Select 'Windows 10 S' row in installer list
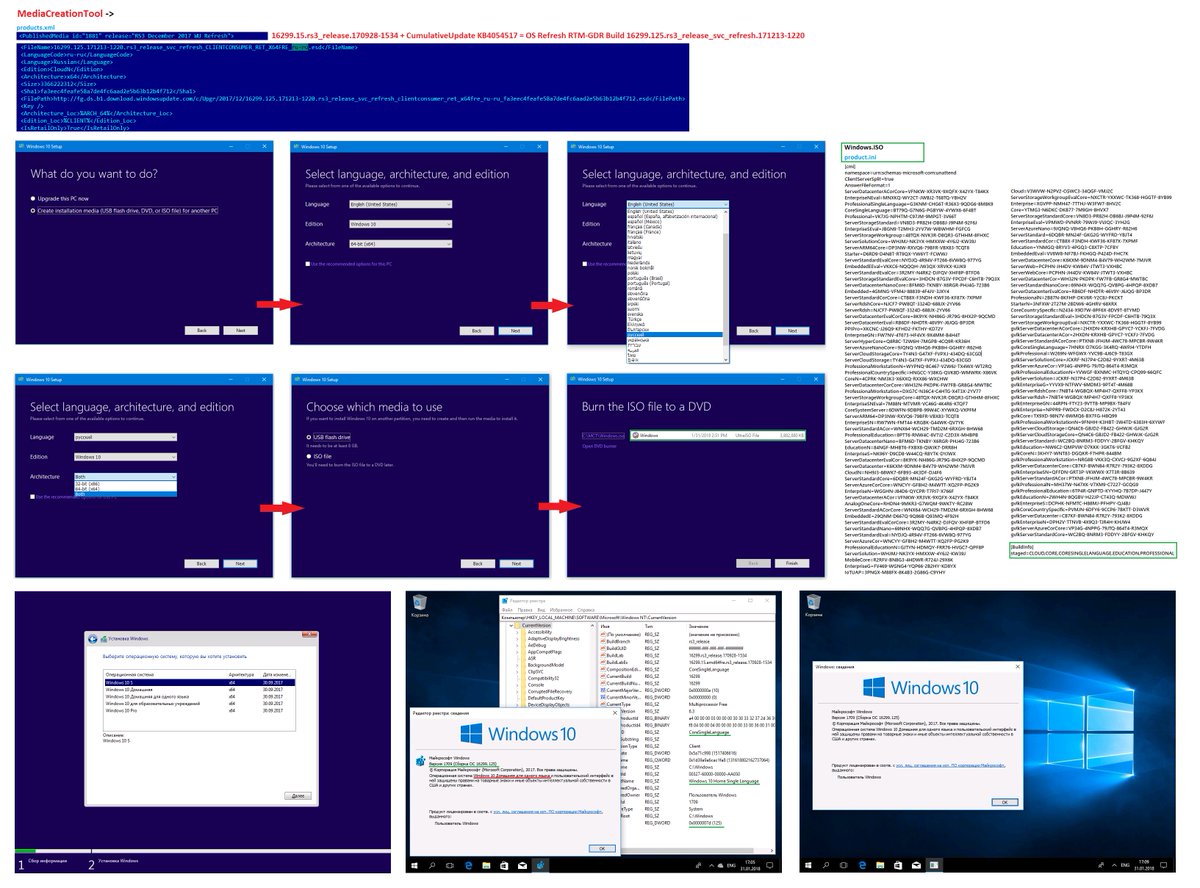Viewport: 1200px width, 888px height. coord(200,682)
